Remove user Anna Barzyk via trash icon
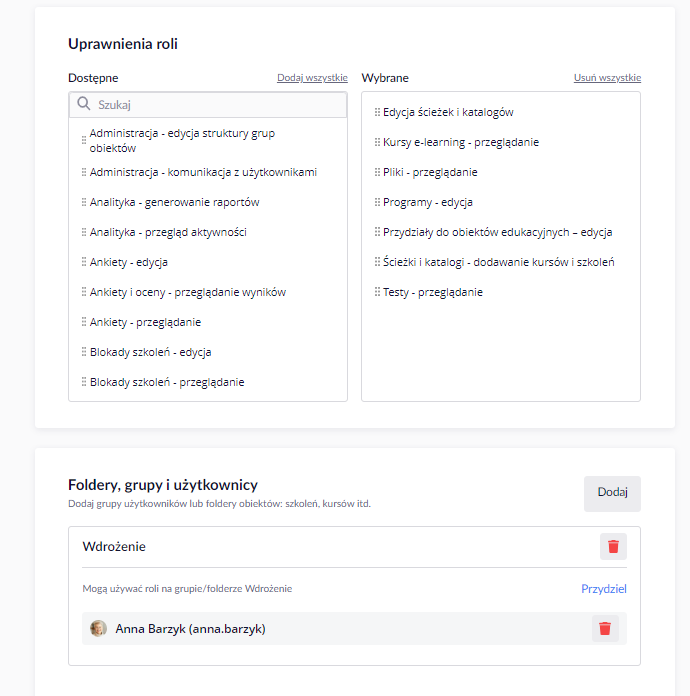This screenshot has width=690, height=696. (605, 629)
